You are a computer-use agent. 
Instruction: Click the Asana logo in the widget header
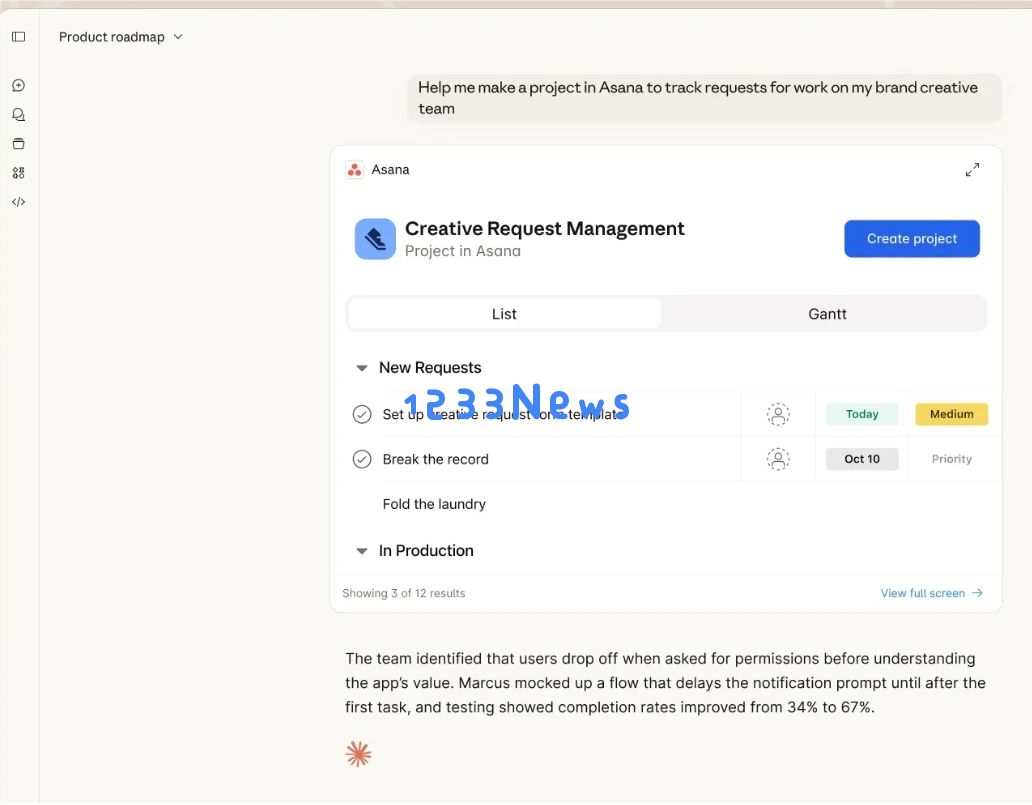(x=354, y=169)
